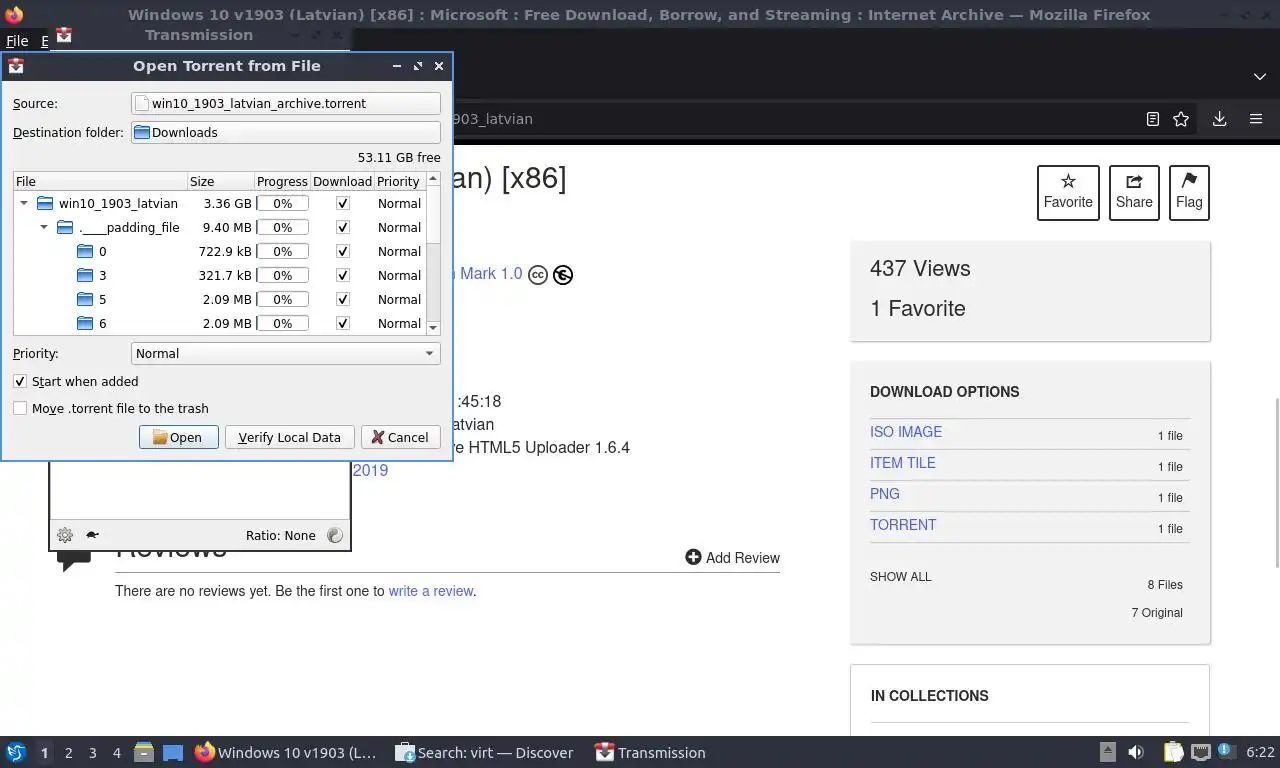Sort file list by Size column
The image size is (1280, 768).
tap(220, 181)
